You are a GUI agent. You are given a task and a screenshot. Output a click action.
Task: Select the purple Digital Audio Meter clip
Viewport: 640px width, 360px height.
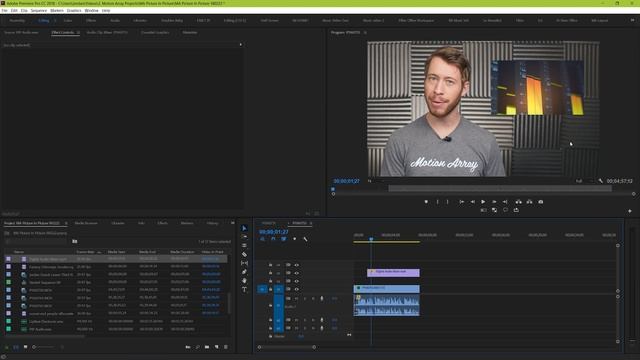tap(393, 273)
